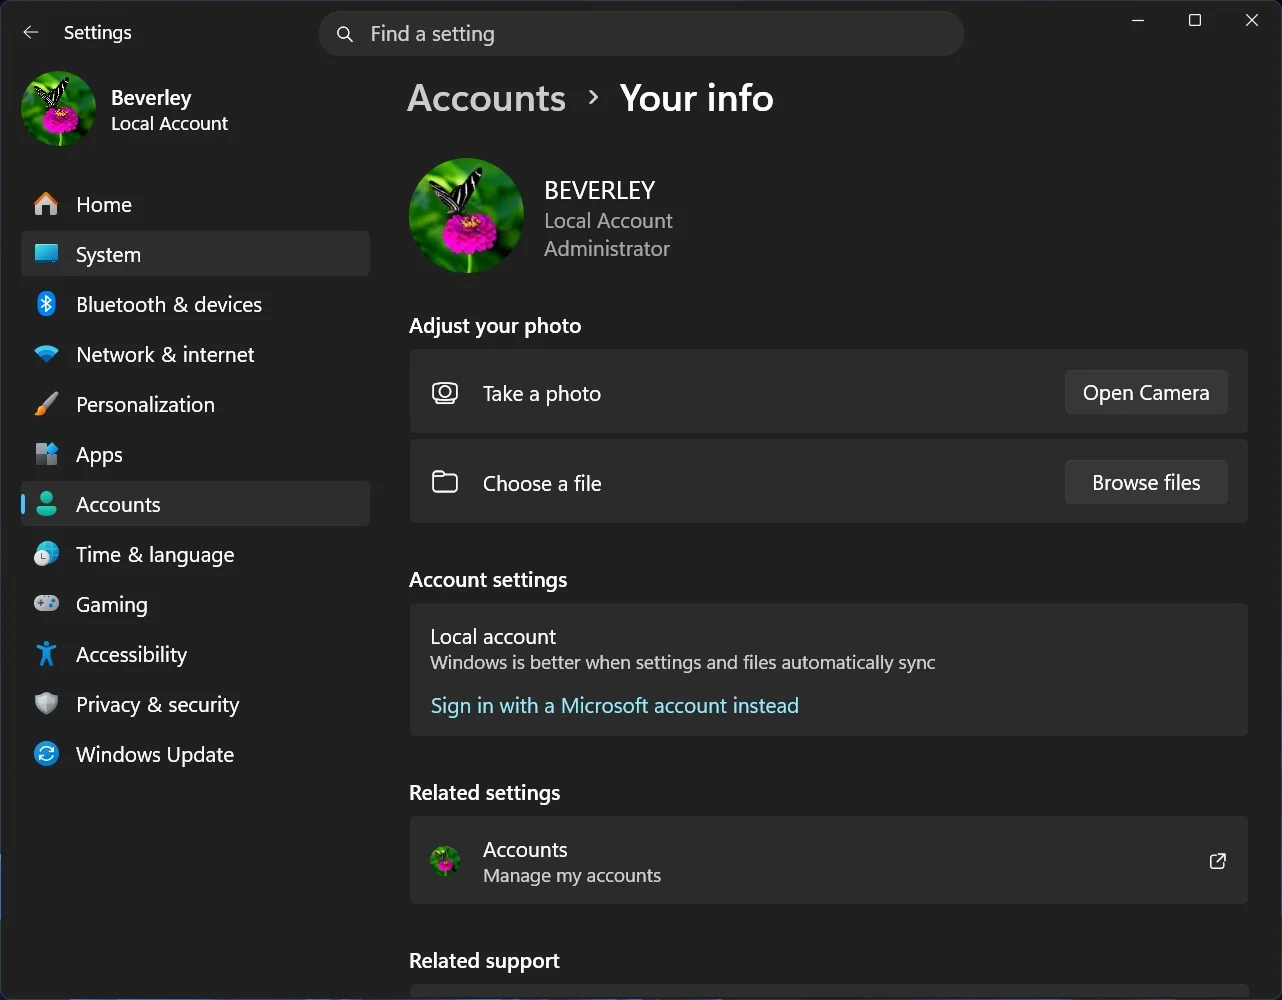Select Time & language

(x=196, y=554)
